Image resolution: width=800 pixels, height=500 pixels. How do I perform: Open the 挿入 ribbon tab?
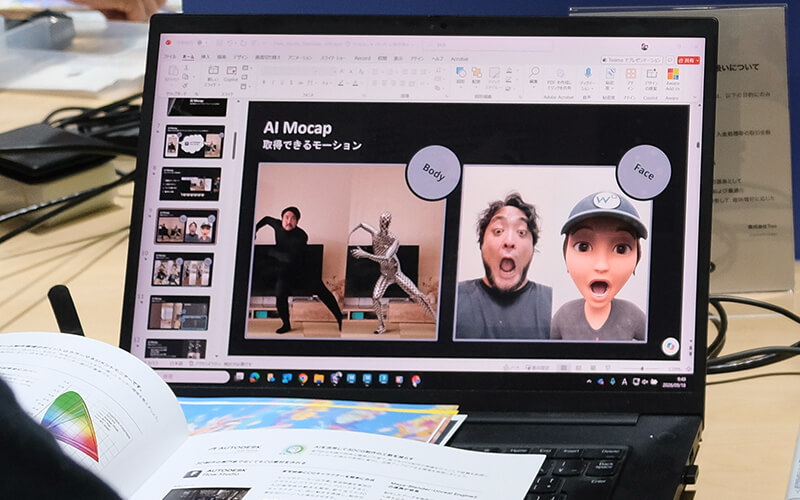[205, 57]
